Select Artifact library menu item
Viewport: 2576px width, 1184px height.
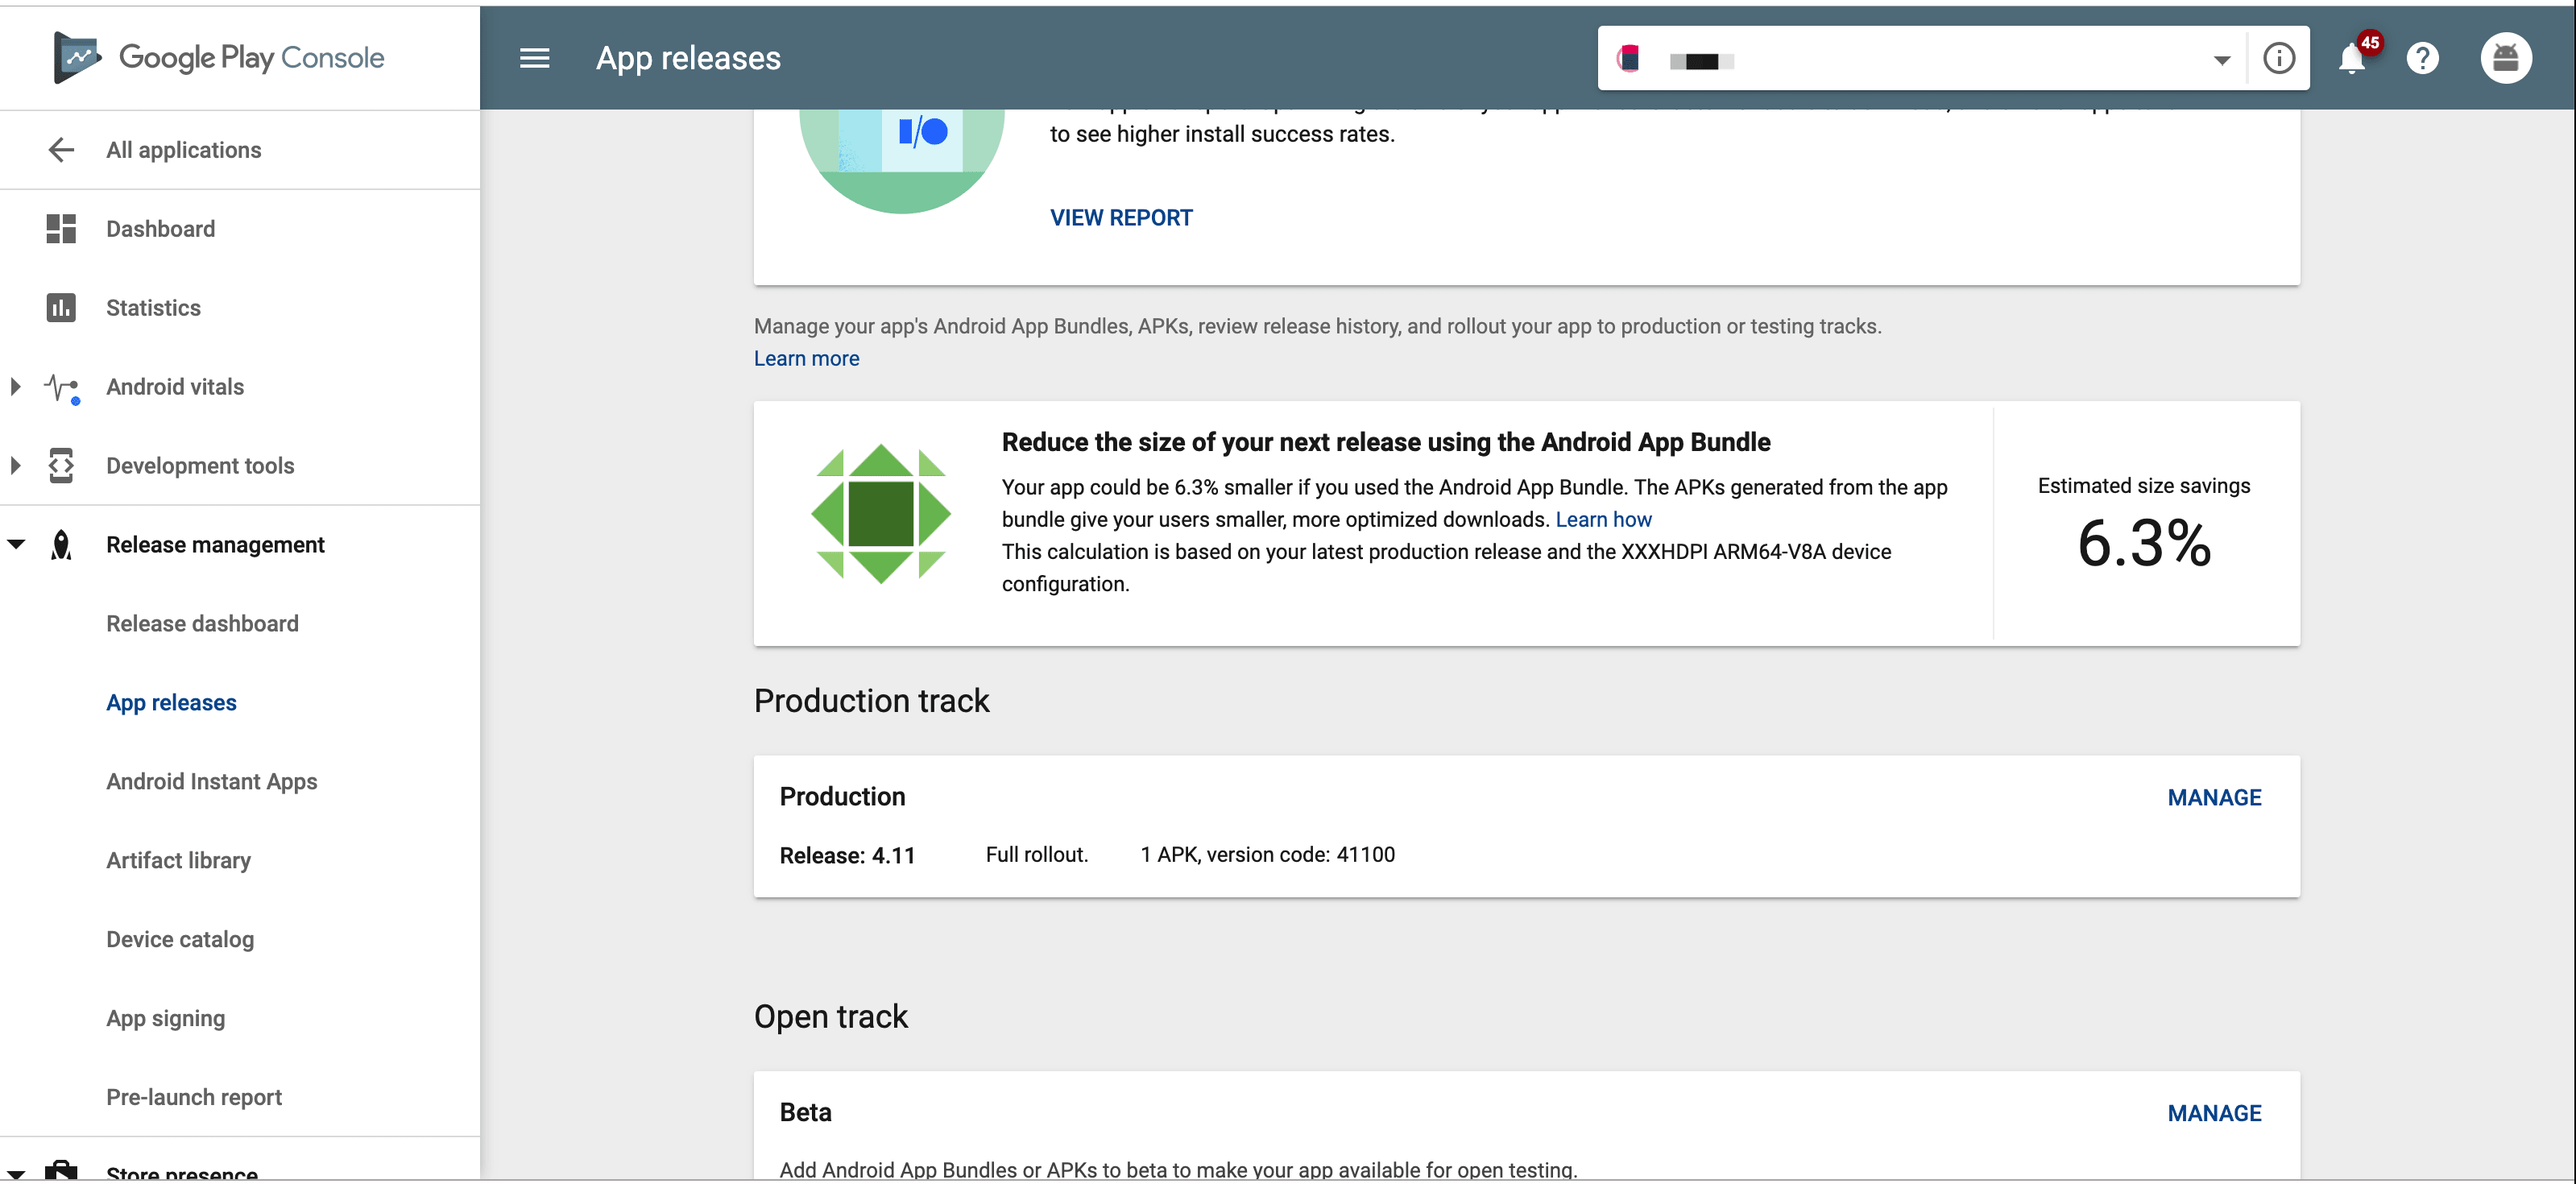coord(178,861)
